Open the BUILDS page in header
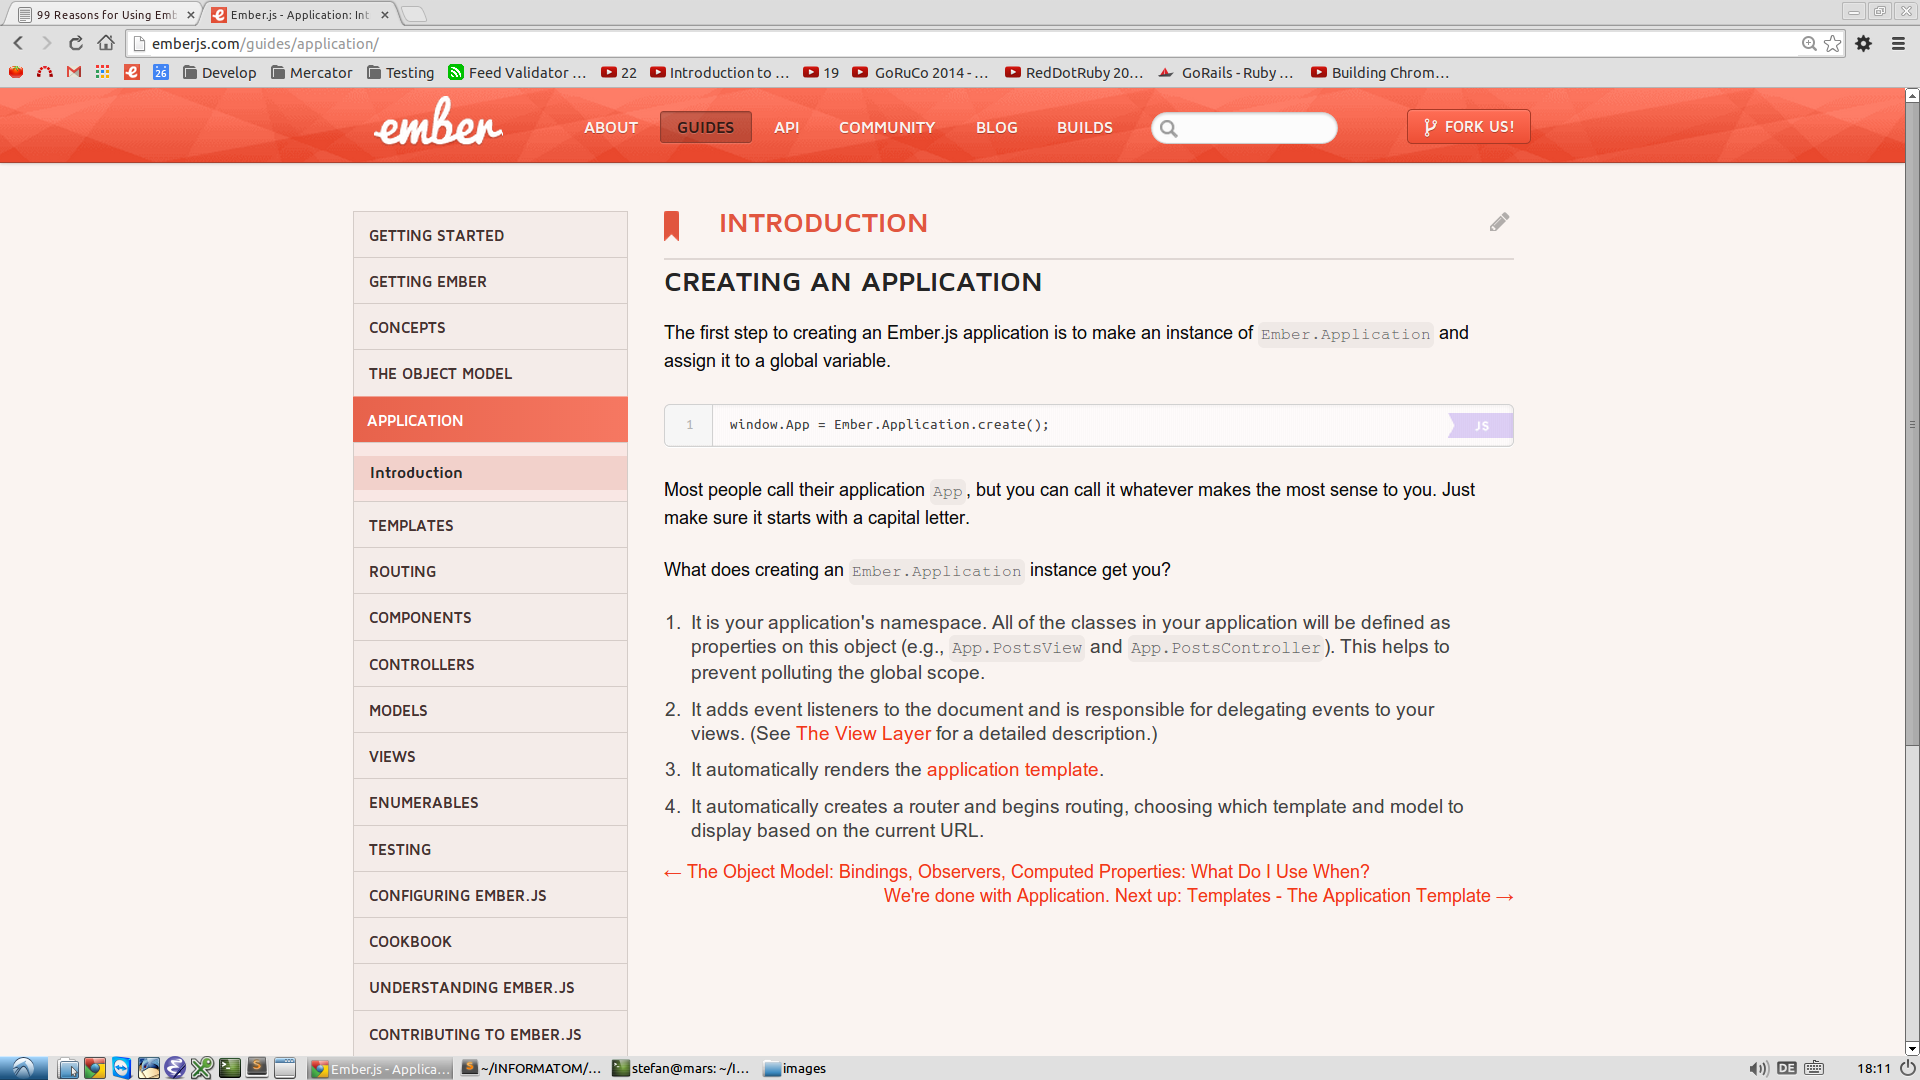Image resolution: width=1920 pixels, height=1080 pixels. (x=1085, y=127)
